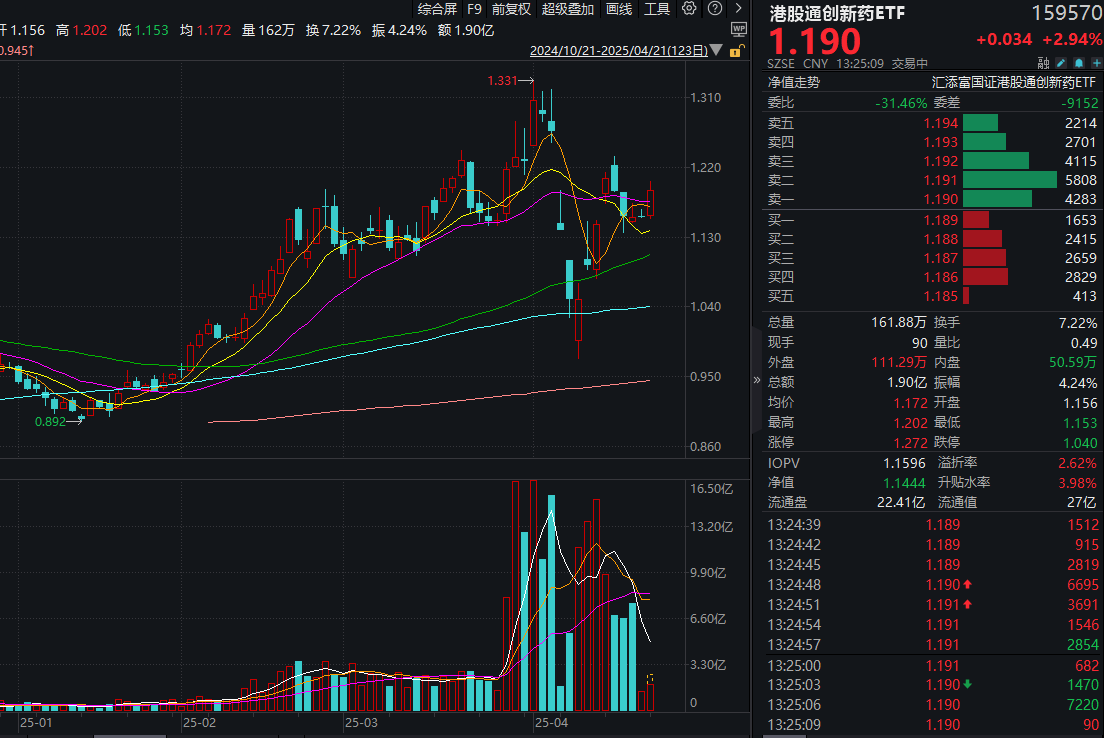Click the 卖二 green order volume bar
Image resolution: width=1104 pixels, height=738 pixels.
click(x=1009, y=180)
